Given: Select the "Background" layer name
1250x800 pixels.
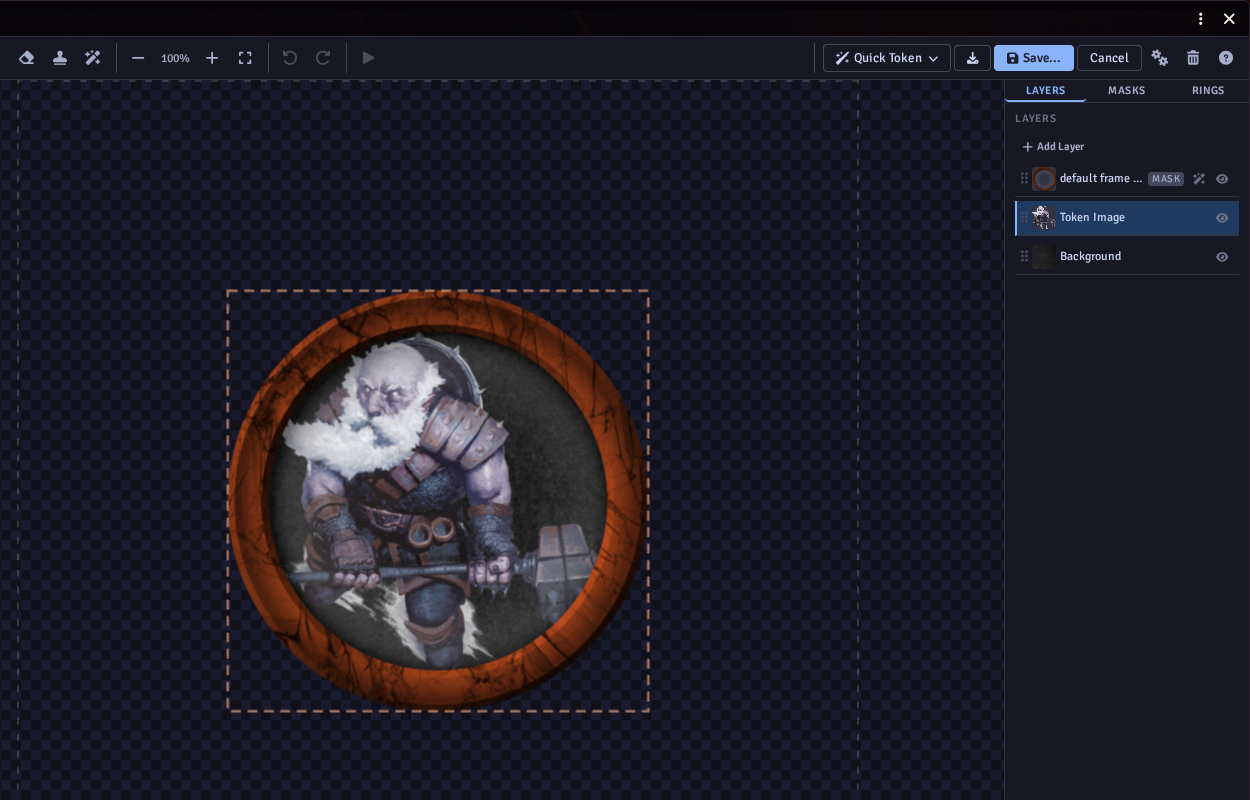Looking at the screenshot, I should [x=1090, y=257].
